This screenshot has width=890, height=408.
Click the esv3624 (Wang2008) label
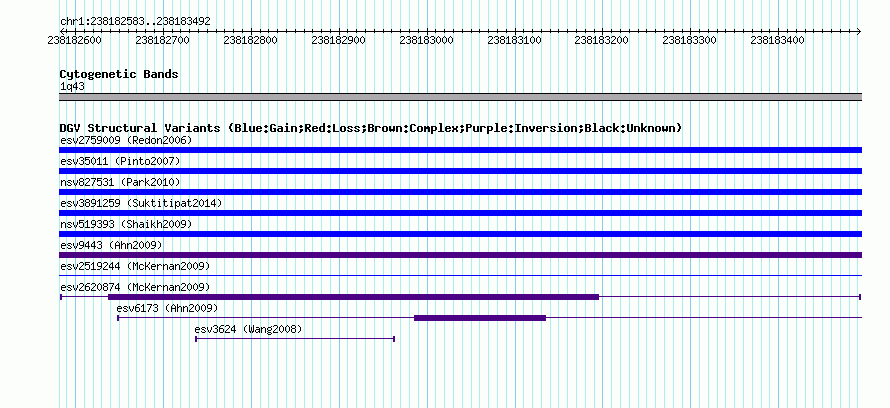click(x=248, y=329)
